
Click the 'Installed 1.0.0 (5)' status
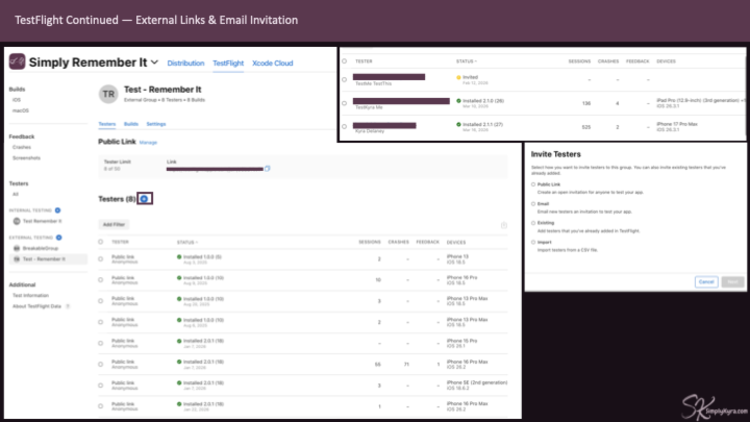coord(202,257)
